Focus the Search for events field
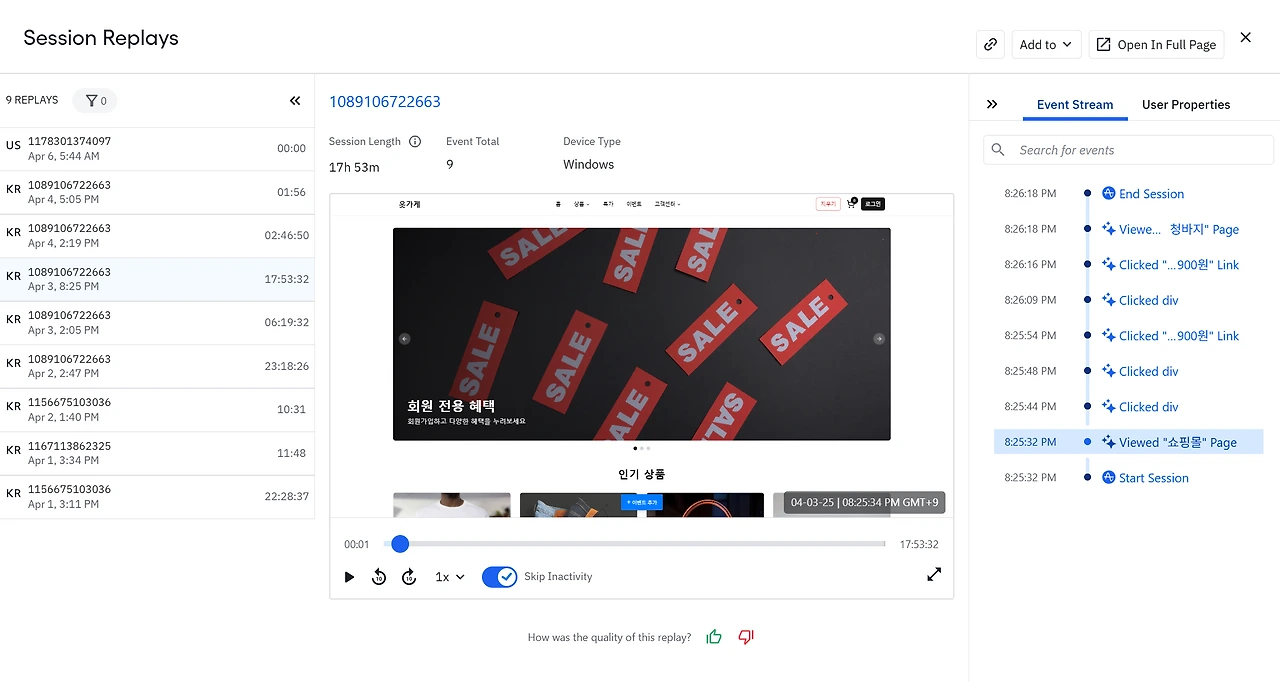 [x=1128, y=150]
